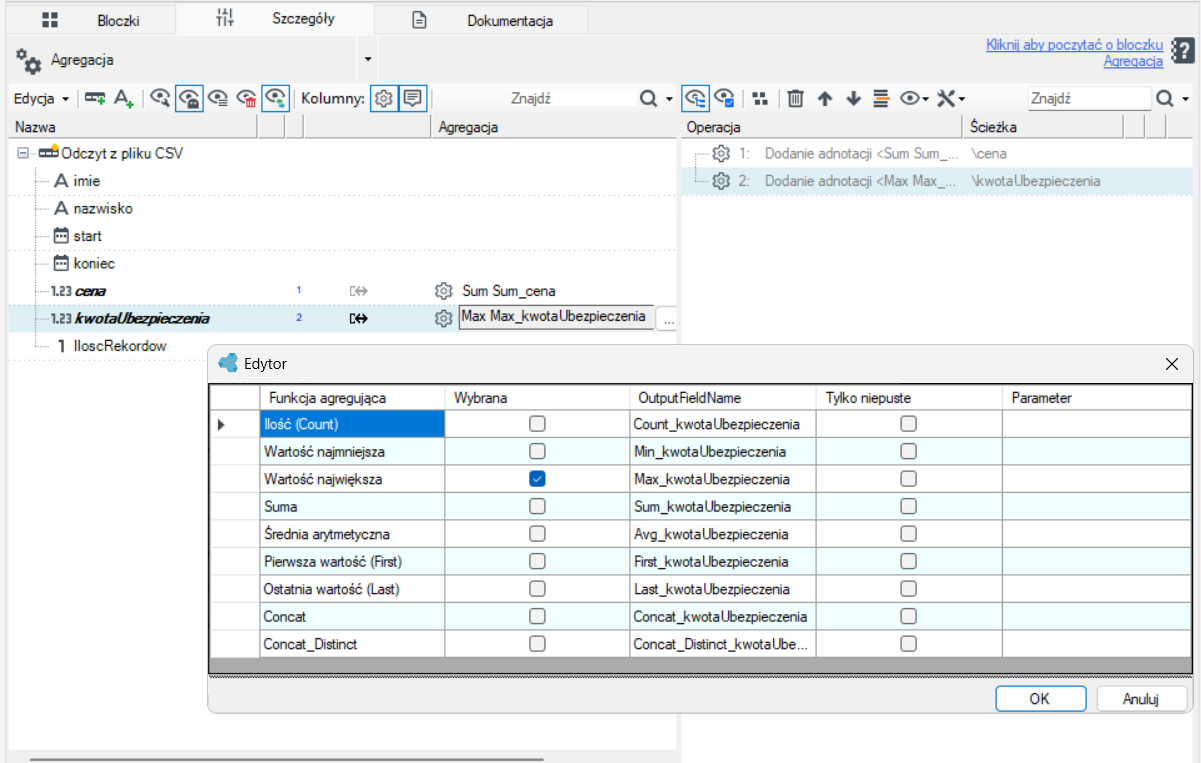Move operation up with the up arrow
This screenshot has height=763, width=1201.
coord(825,99)
